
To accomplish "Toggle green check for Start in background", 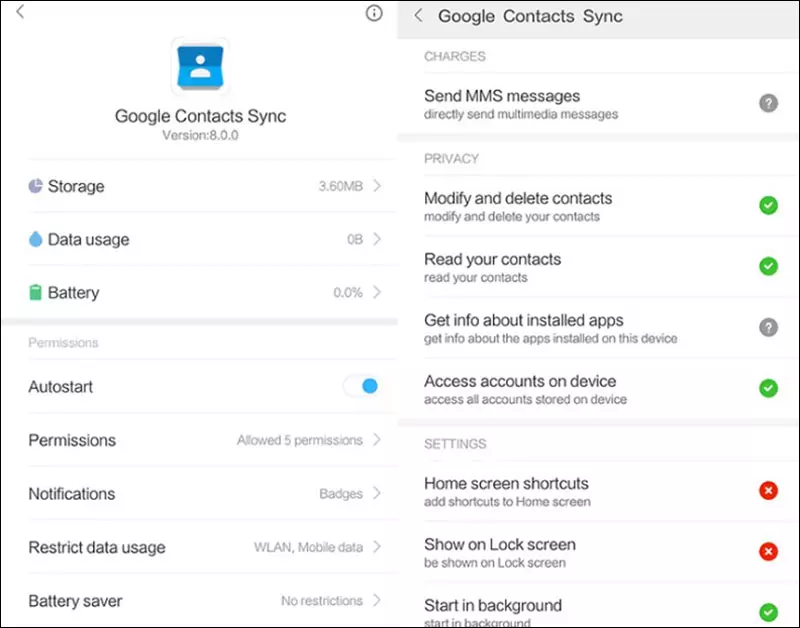I will [768, 612].
